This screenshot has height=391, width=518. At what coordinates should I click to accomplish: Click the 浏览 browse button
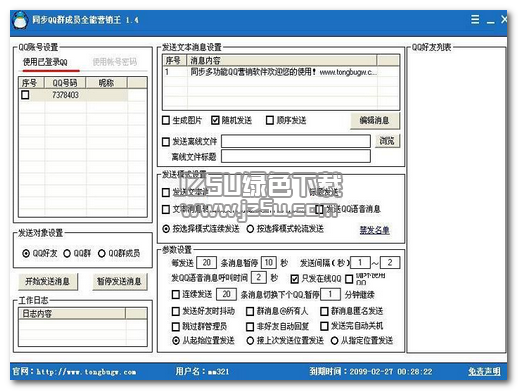(x=387, y=141)
